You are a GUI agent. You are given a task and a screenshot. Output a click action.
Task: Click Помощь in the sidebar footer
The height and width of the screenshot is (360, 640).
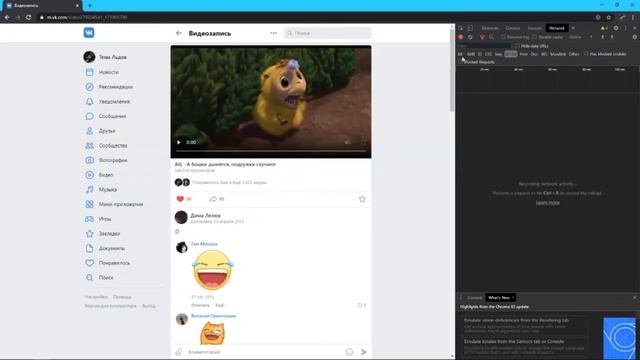(x=122, y=297)
